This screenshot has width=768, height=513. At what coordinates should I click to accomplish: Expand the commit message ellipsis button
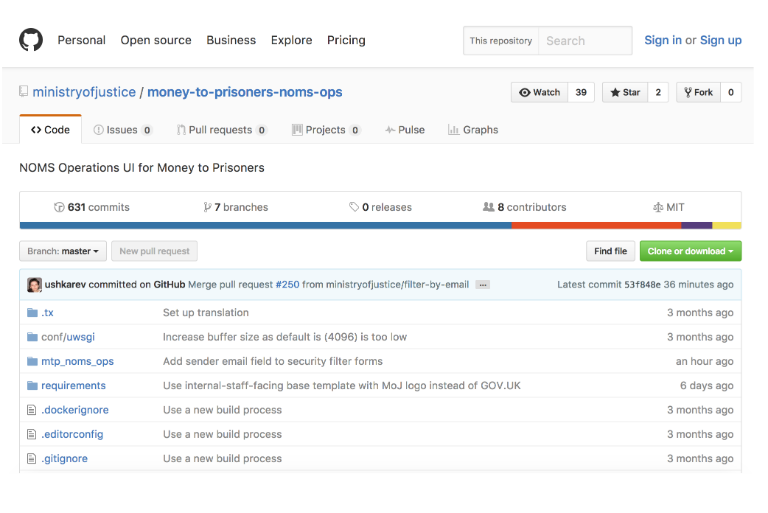click(x=482, y=285)
